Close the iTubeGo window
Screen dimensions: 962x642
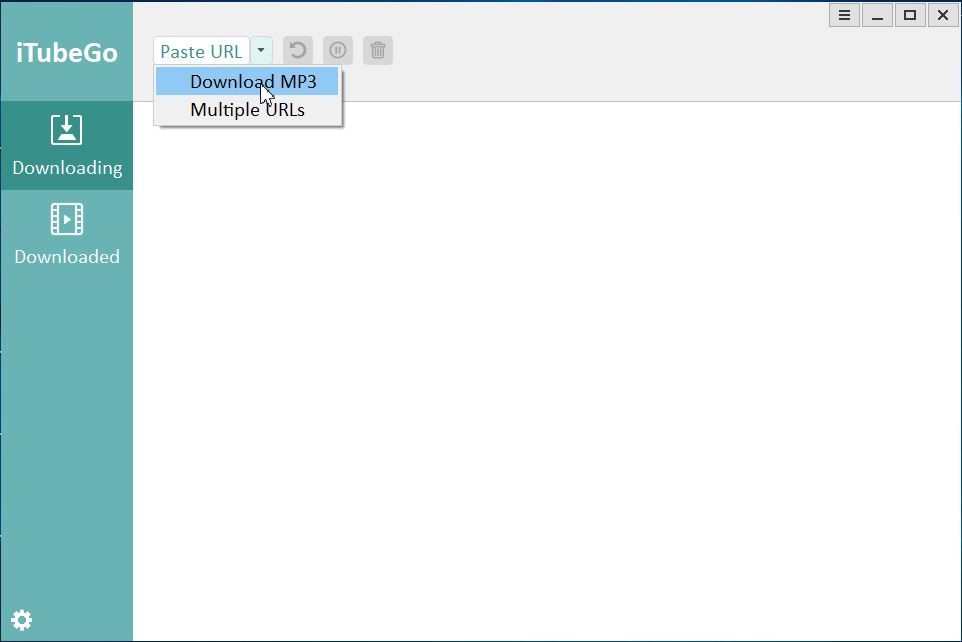[x=943, y=15]
